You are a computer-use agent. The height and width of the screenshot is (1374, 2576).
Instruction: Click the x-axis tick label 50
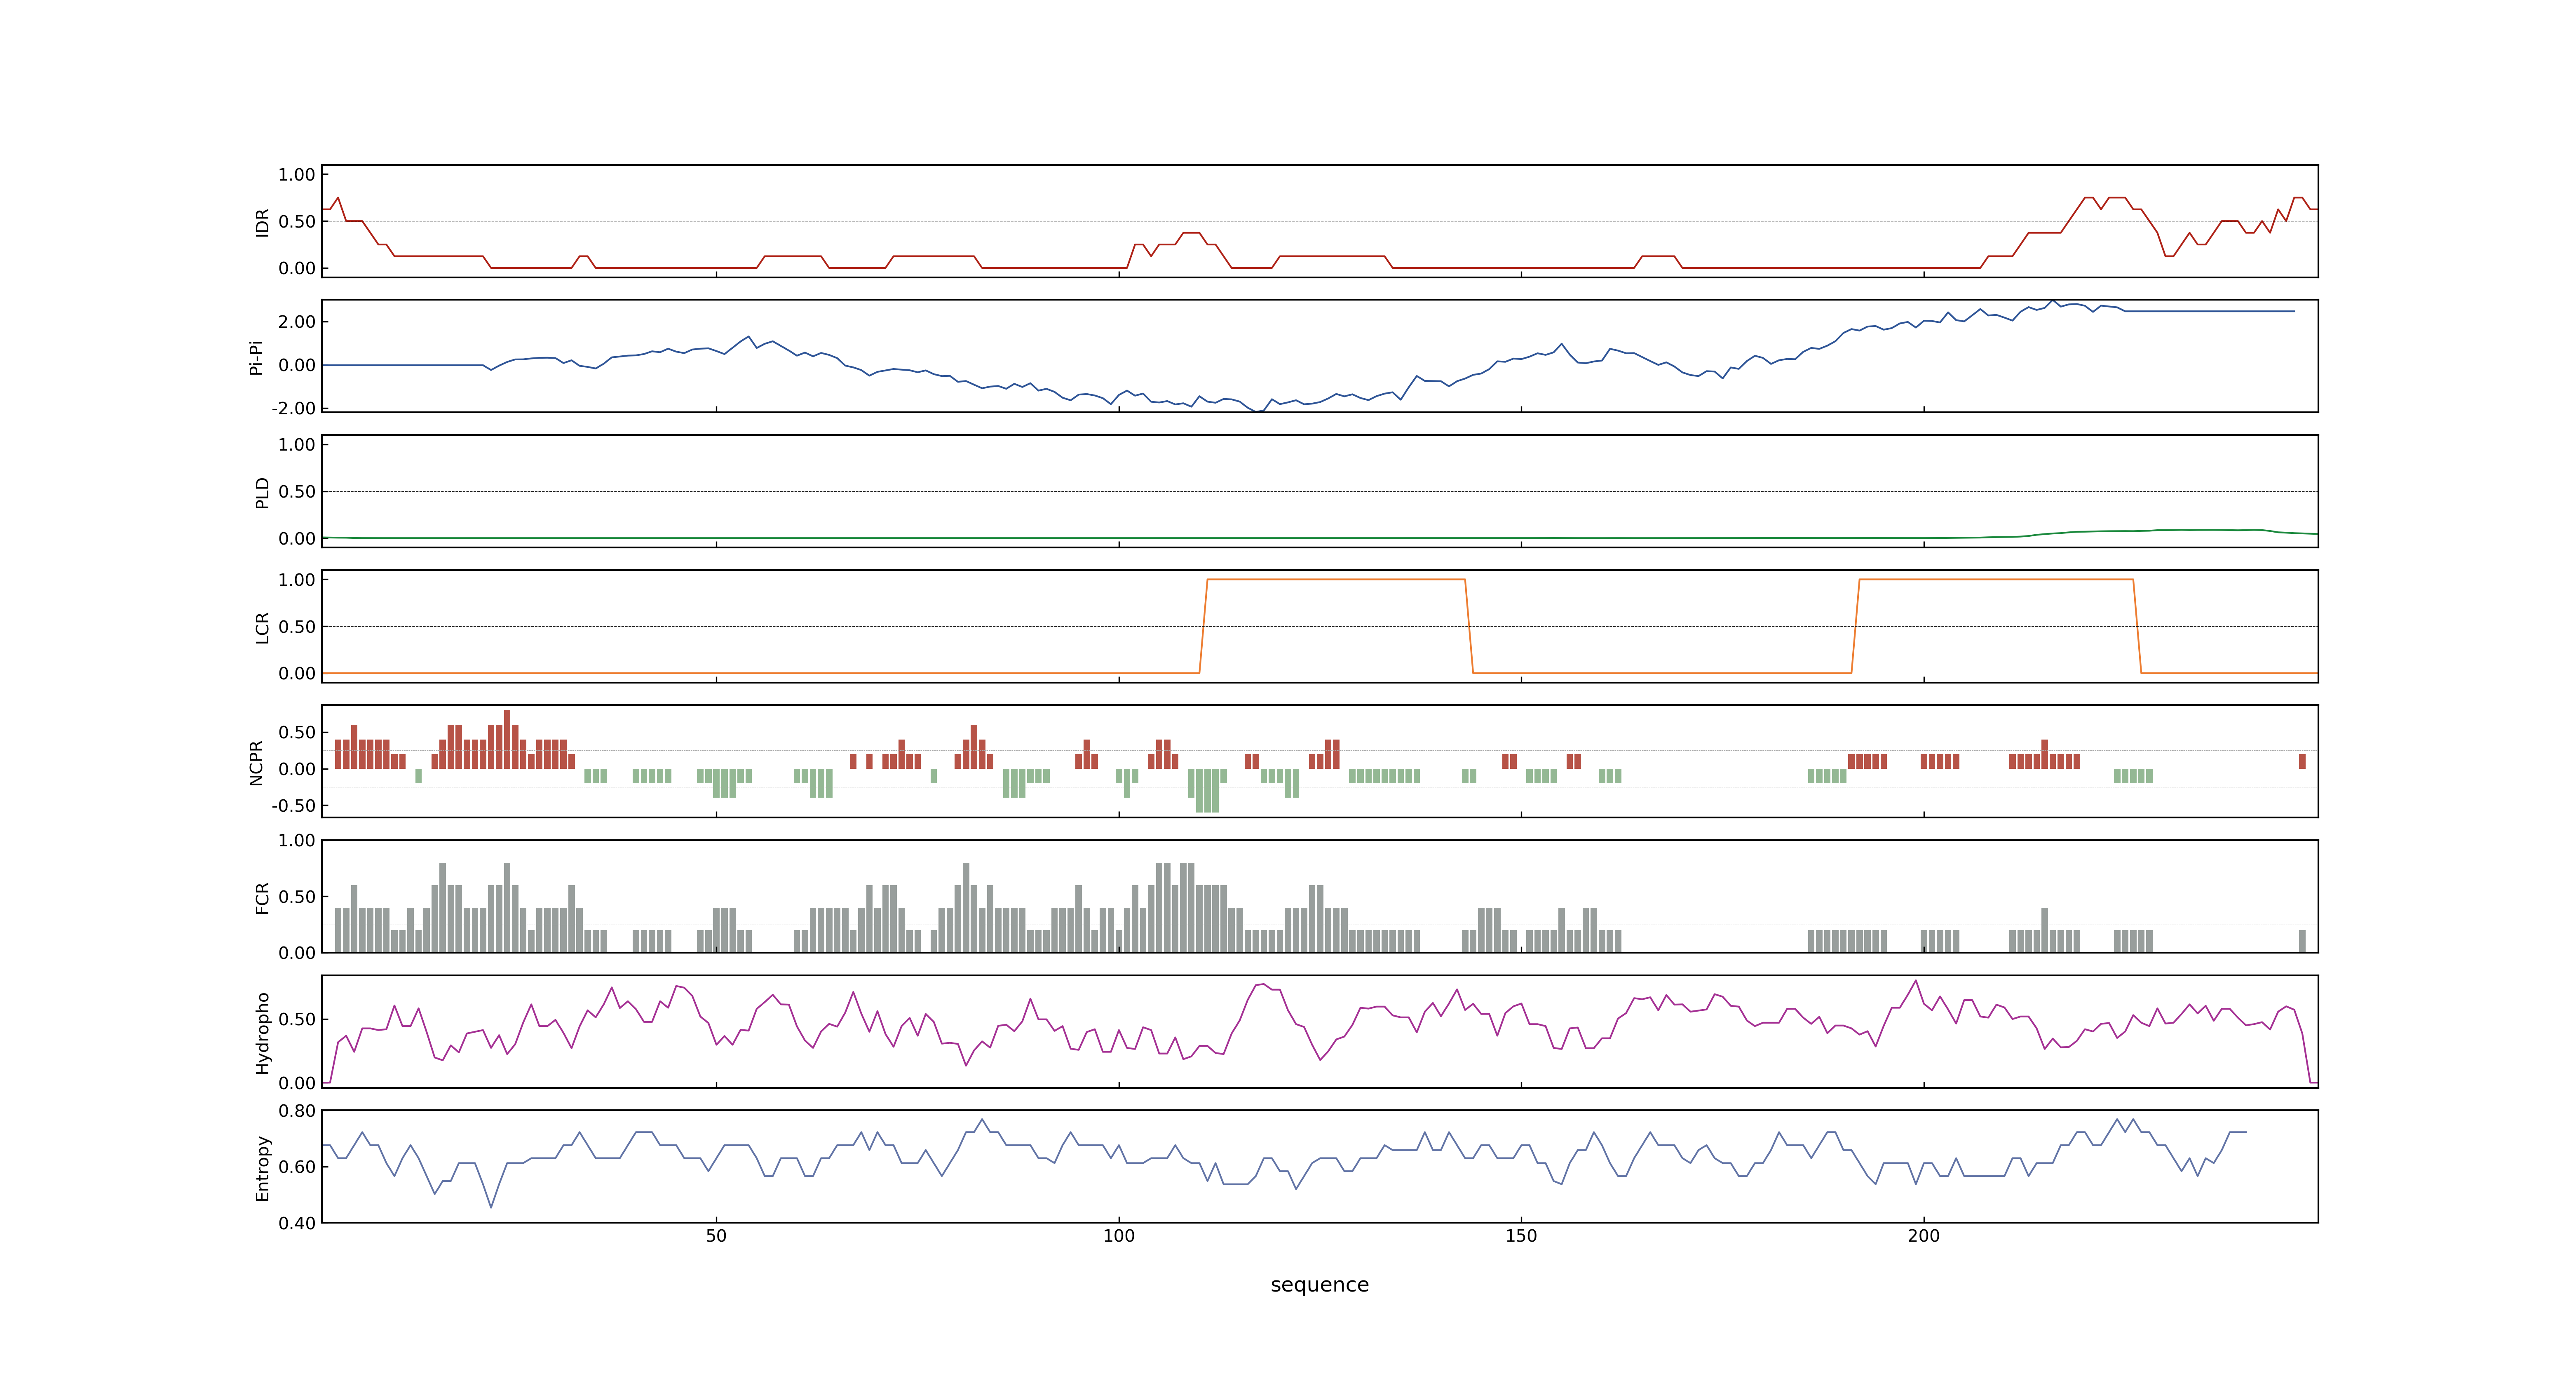pos(716,1235)
